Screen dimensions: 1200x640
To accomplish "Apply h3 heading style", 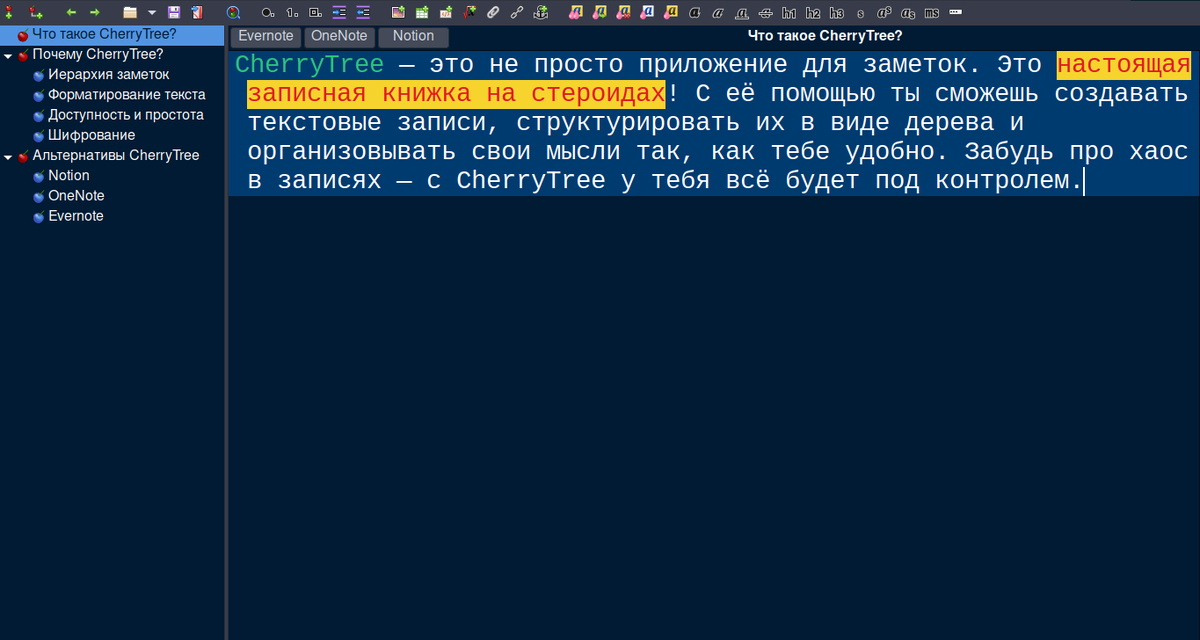I will click(836, 13).
